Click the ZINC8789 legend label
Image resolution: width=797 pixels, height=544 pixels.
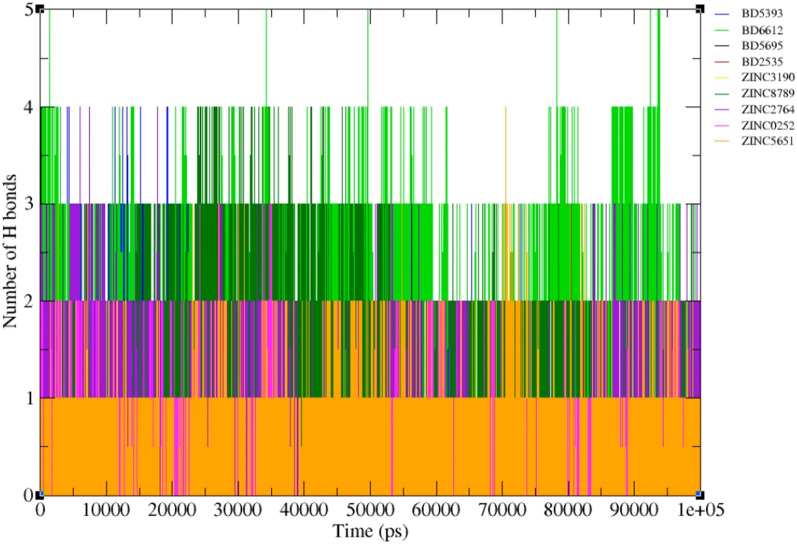(768, 94)
